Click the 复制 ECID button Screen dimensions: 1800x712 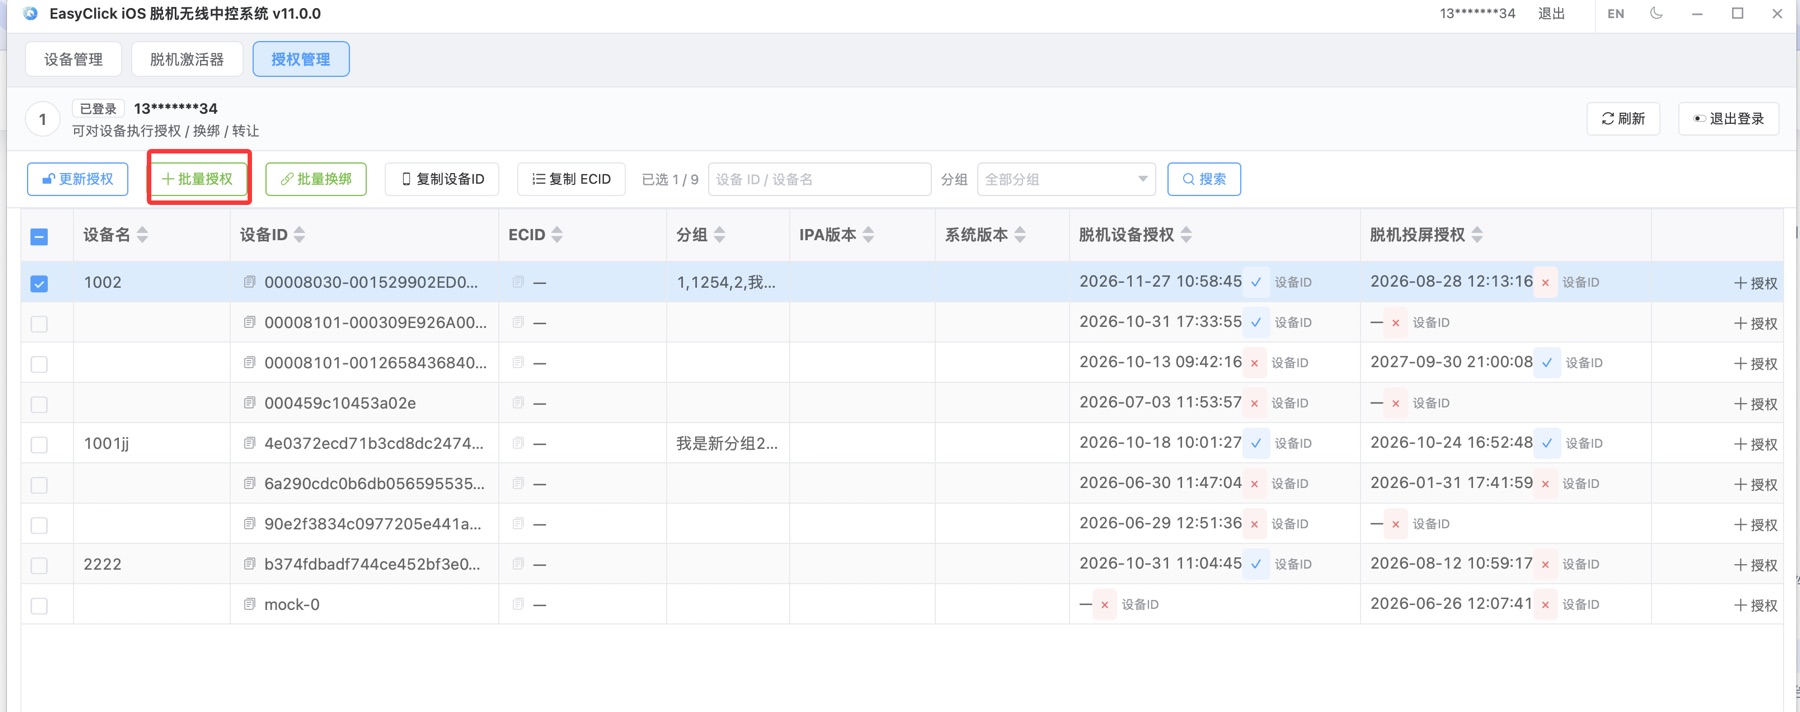571,179
